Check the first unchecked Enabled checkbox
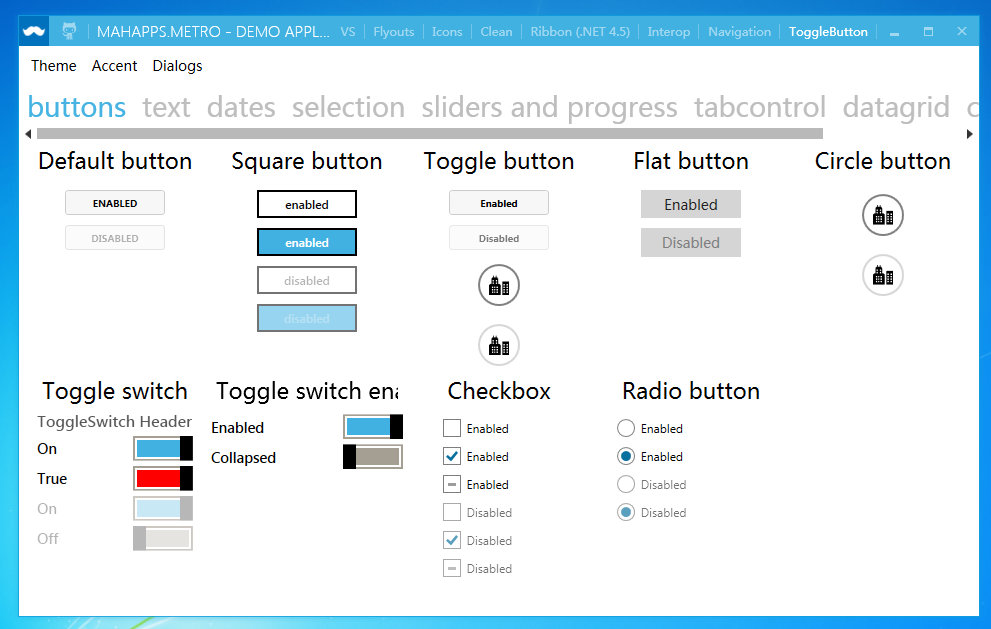The height and width of the screenshot is (629, 991). 452,428
